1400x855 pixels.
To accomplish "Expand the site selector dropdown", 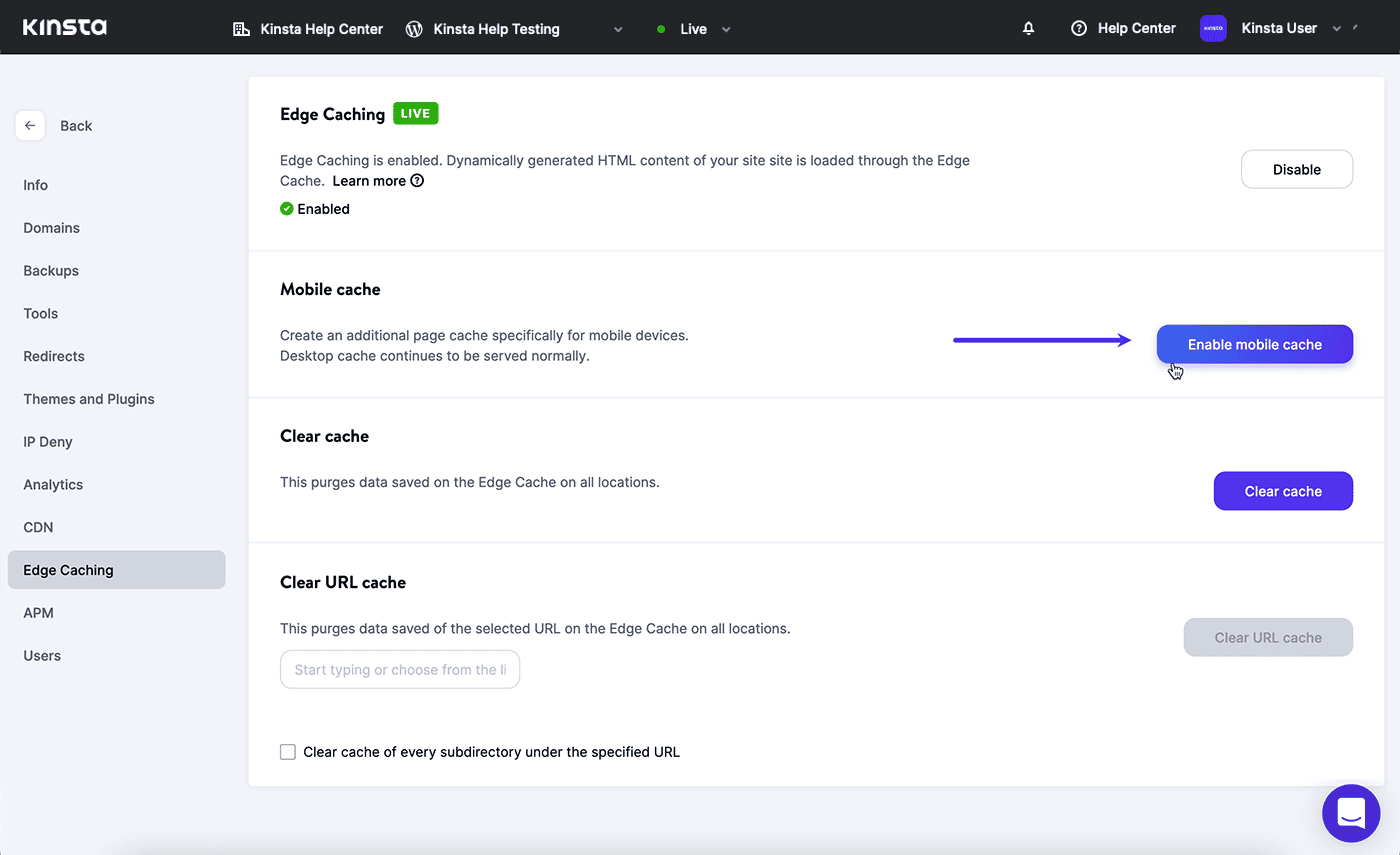I will coord(618,29).
